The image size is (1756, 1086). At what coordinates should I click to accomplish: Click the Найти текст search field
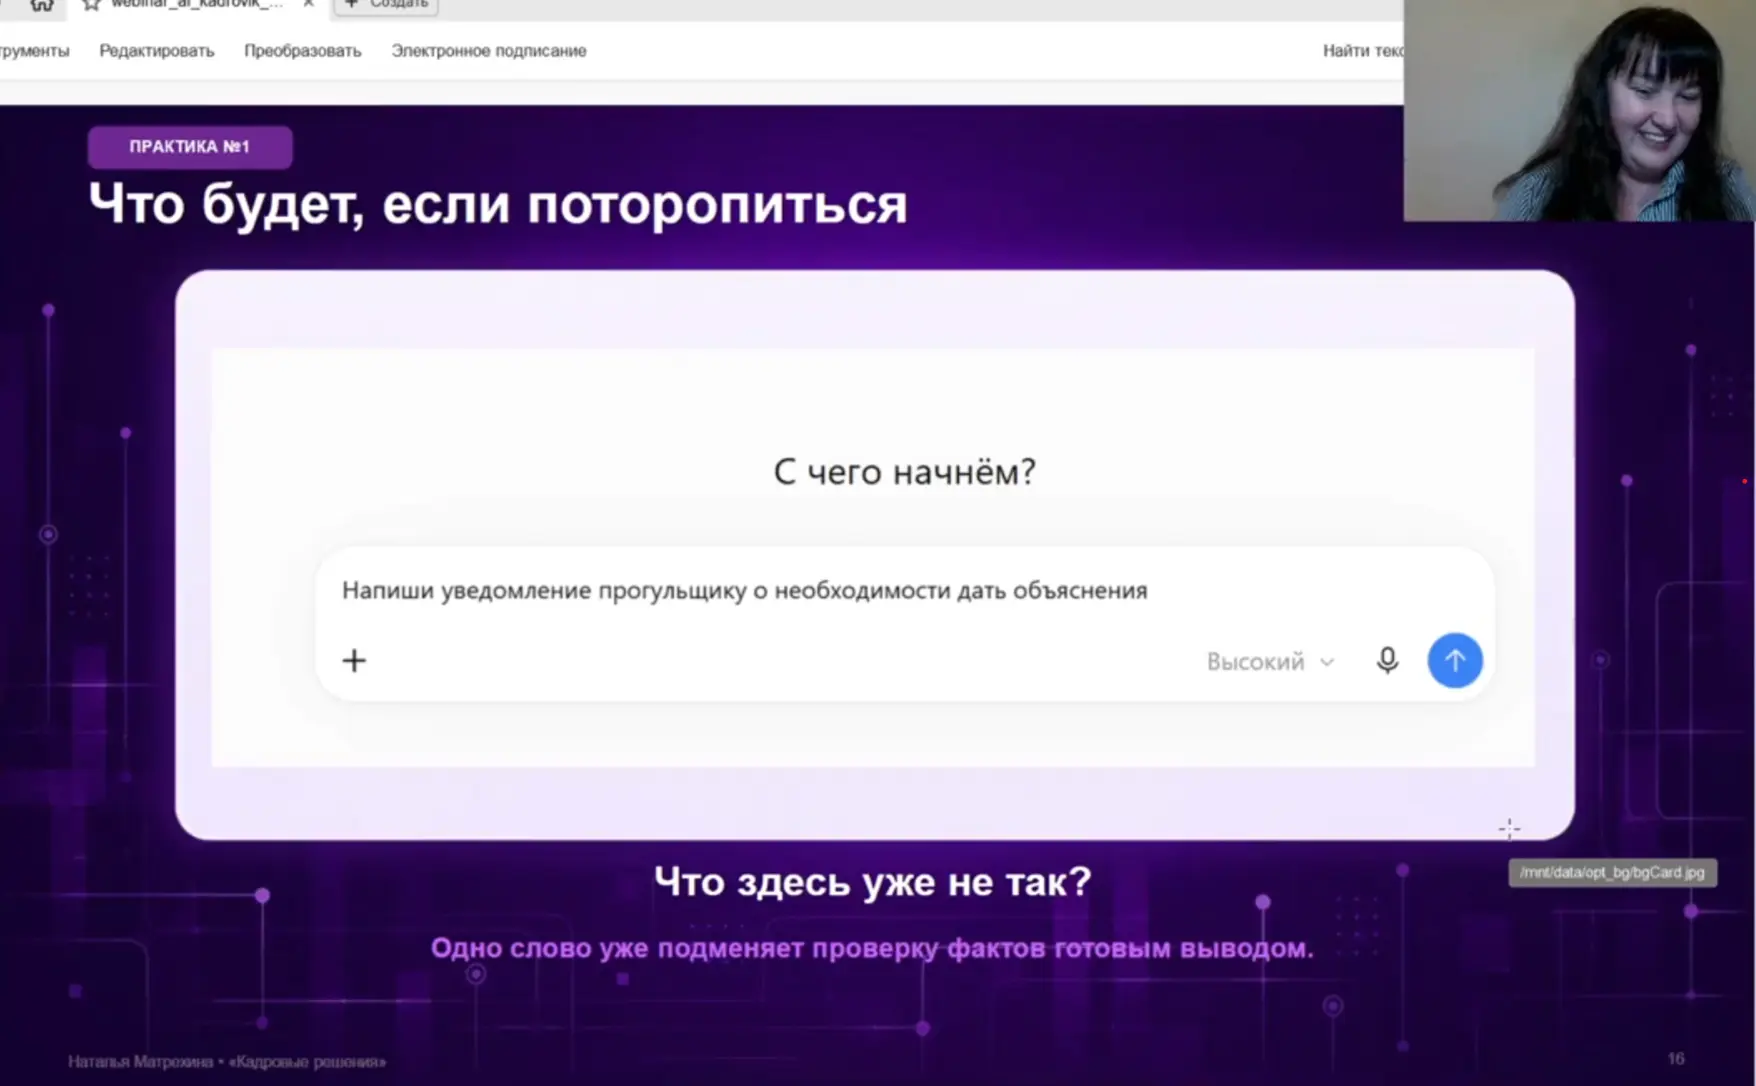(1363, 51)
